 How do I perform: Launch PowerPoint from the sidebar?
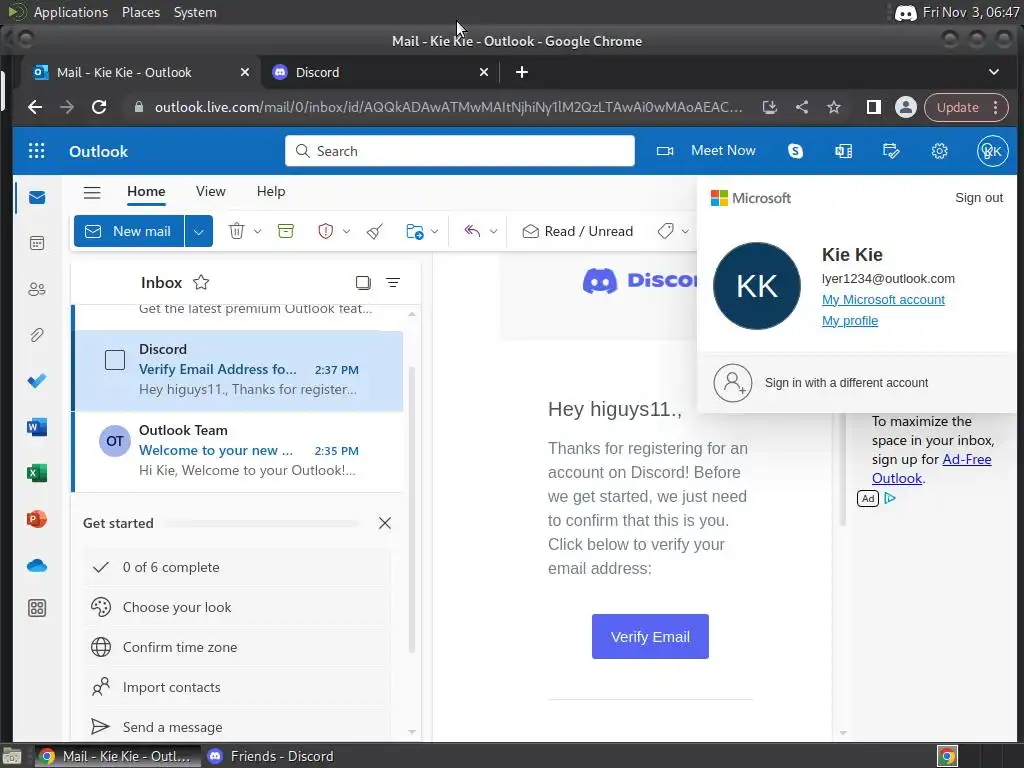[x=37, y=519]
